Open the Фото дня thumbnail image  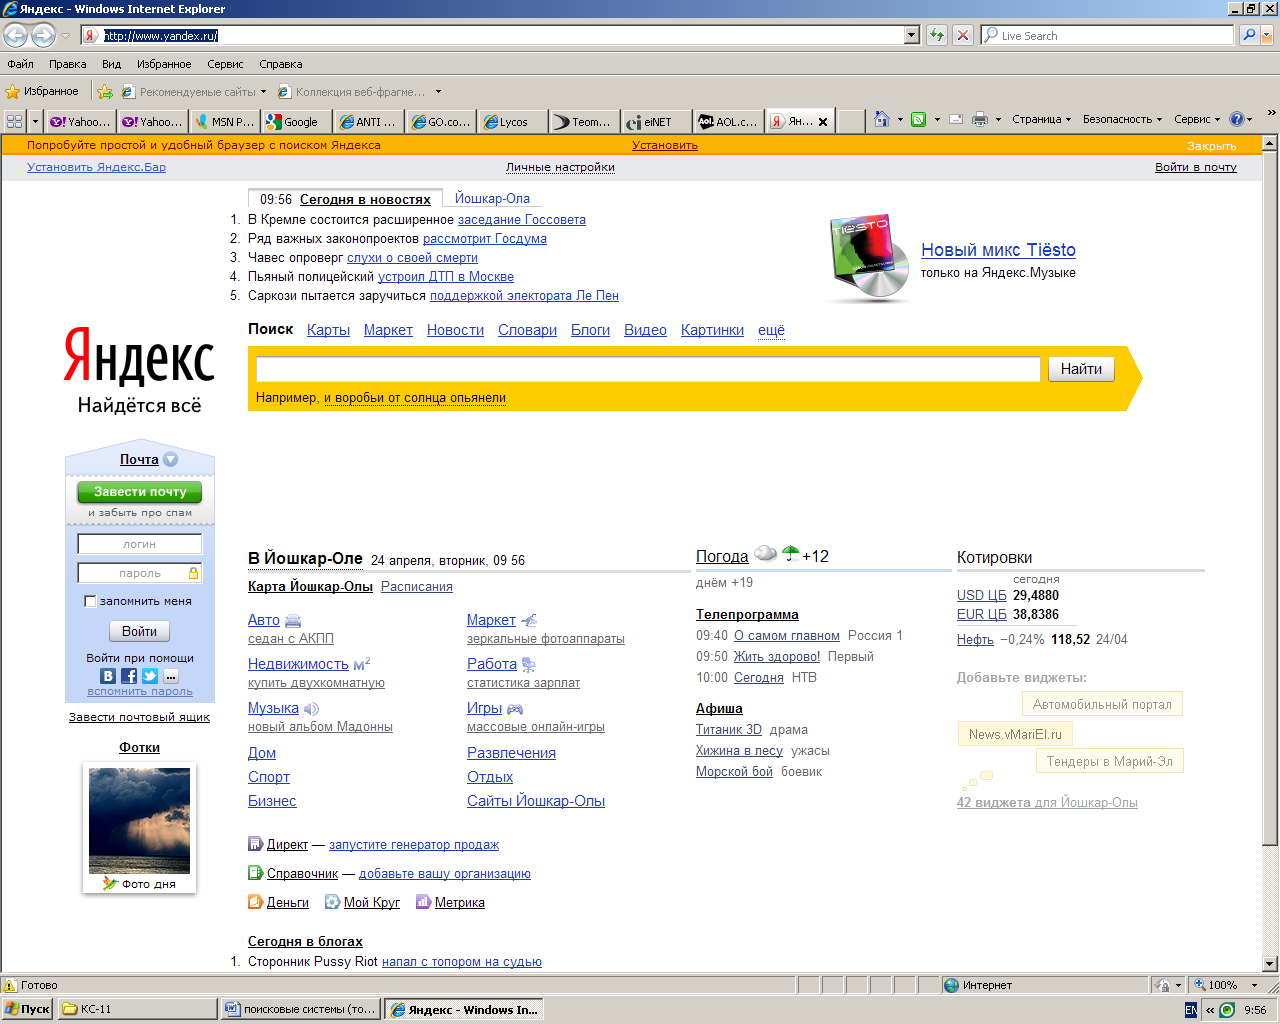[139, 820]
